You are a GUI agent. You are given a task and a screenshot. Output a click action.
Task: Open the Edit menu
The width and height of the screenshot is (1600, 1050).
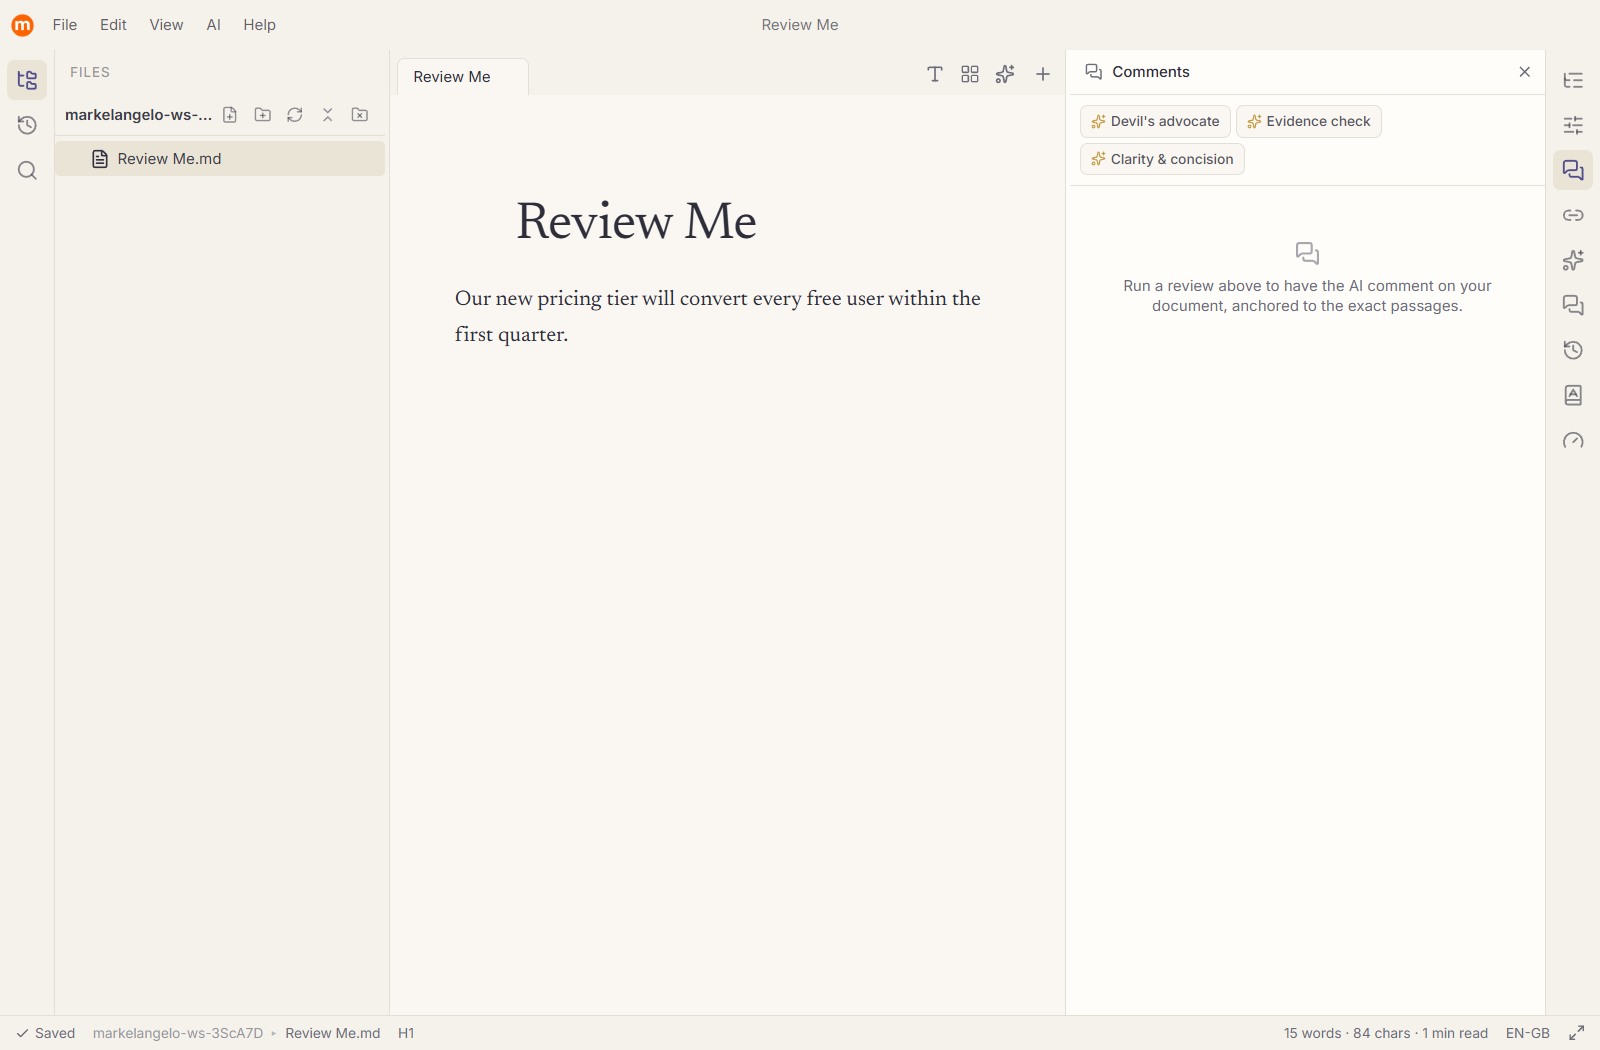coord(113,25)
